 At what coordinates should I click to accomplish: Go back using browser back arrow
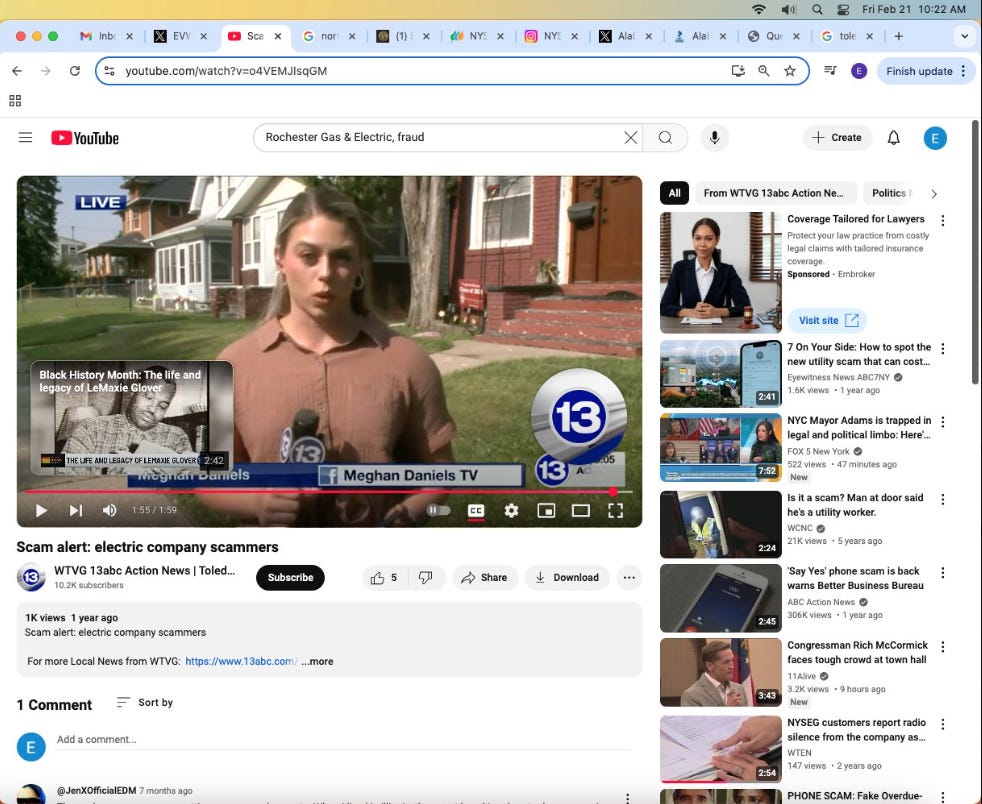click(x=17, y=71)
